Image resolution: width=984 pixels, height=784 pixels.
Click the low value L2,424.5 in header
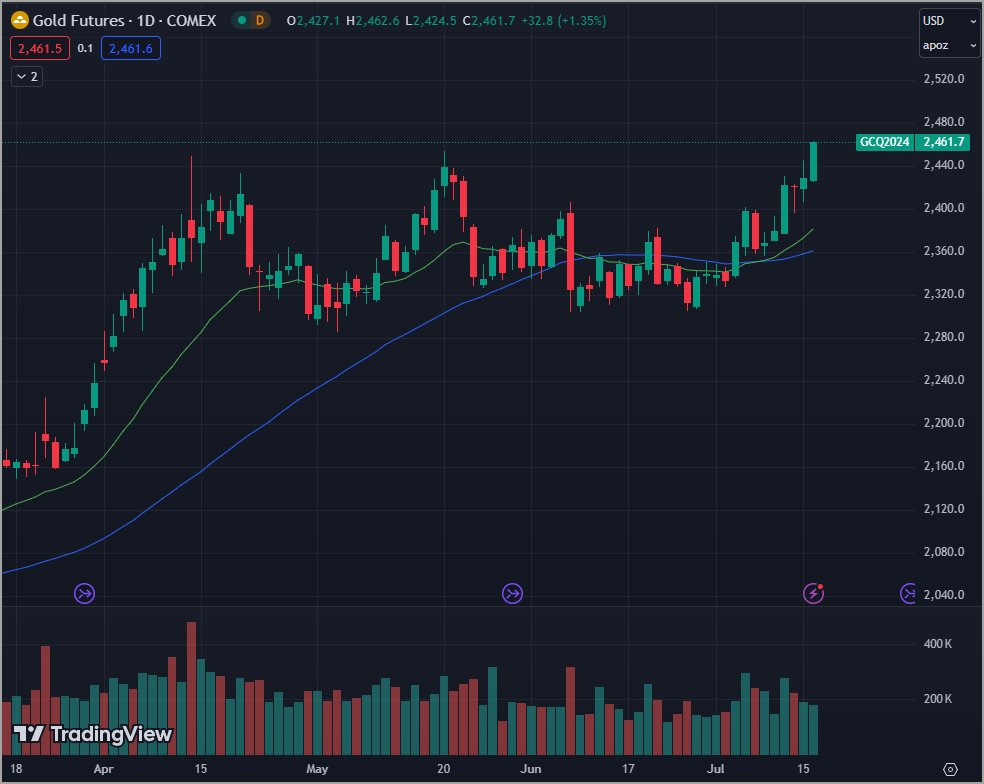(430, 21)
